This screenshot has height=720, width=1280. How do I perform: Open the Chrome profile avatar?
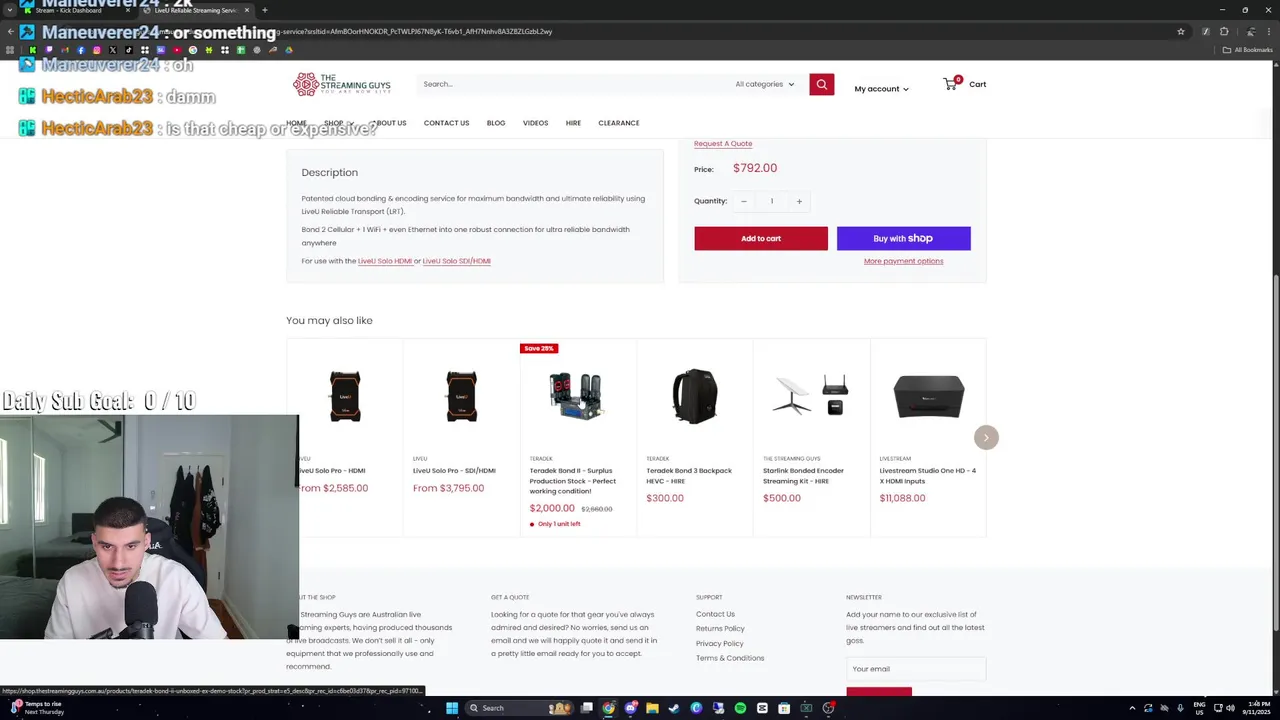click(1251, 31)
